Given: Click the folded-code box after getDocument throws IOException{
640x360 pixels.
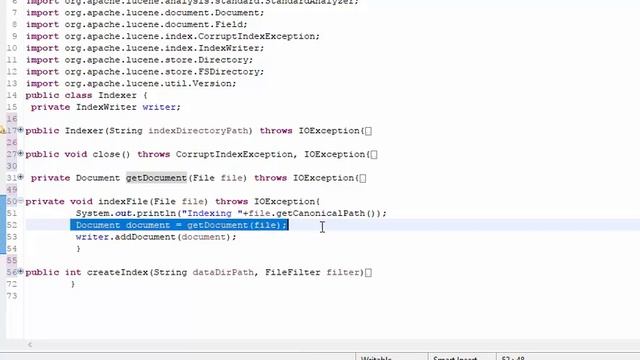Looking at the screenshot, I should [x=363, y=178].
